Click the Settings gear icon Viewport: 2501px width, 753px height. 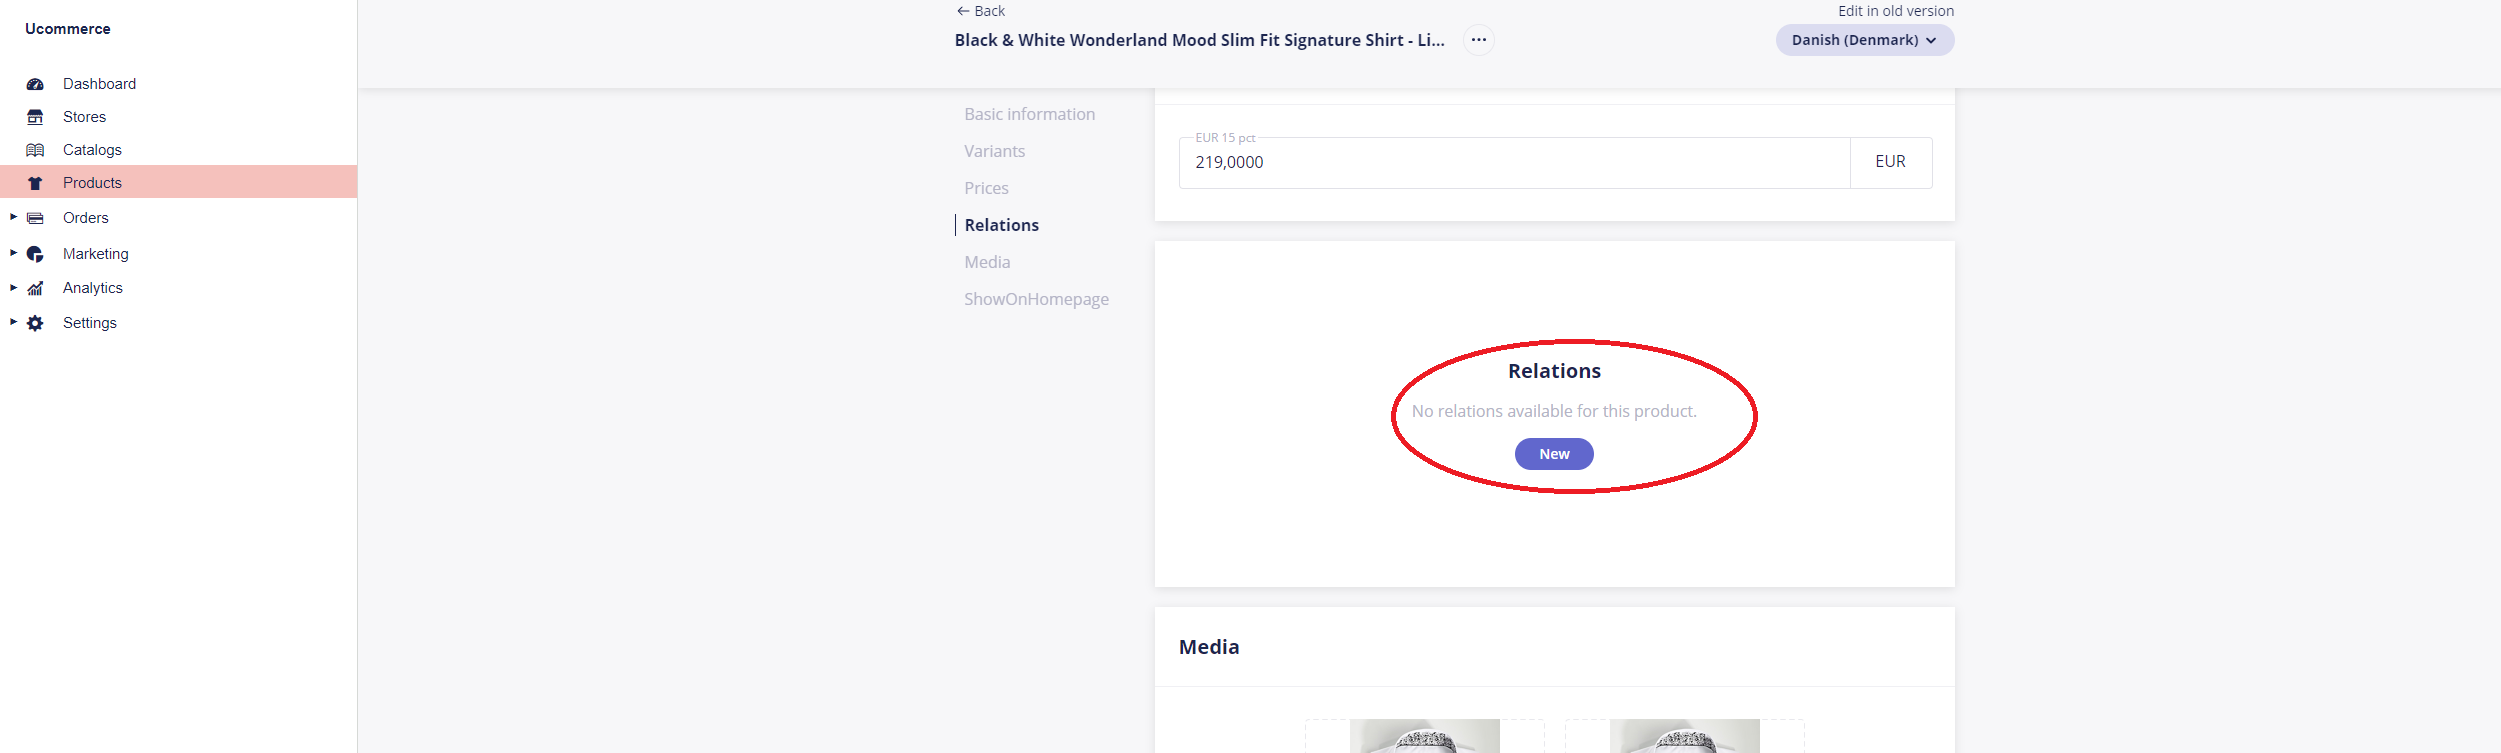[x=35, y=323]
